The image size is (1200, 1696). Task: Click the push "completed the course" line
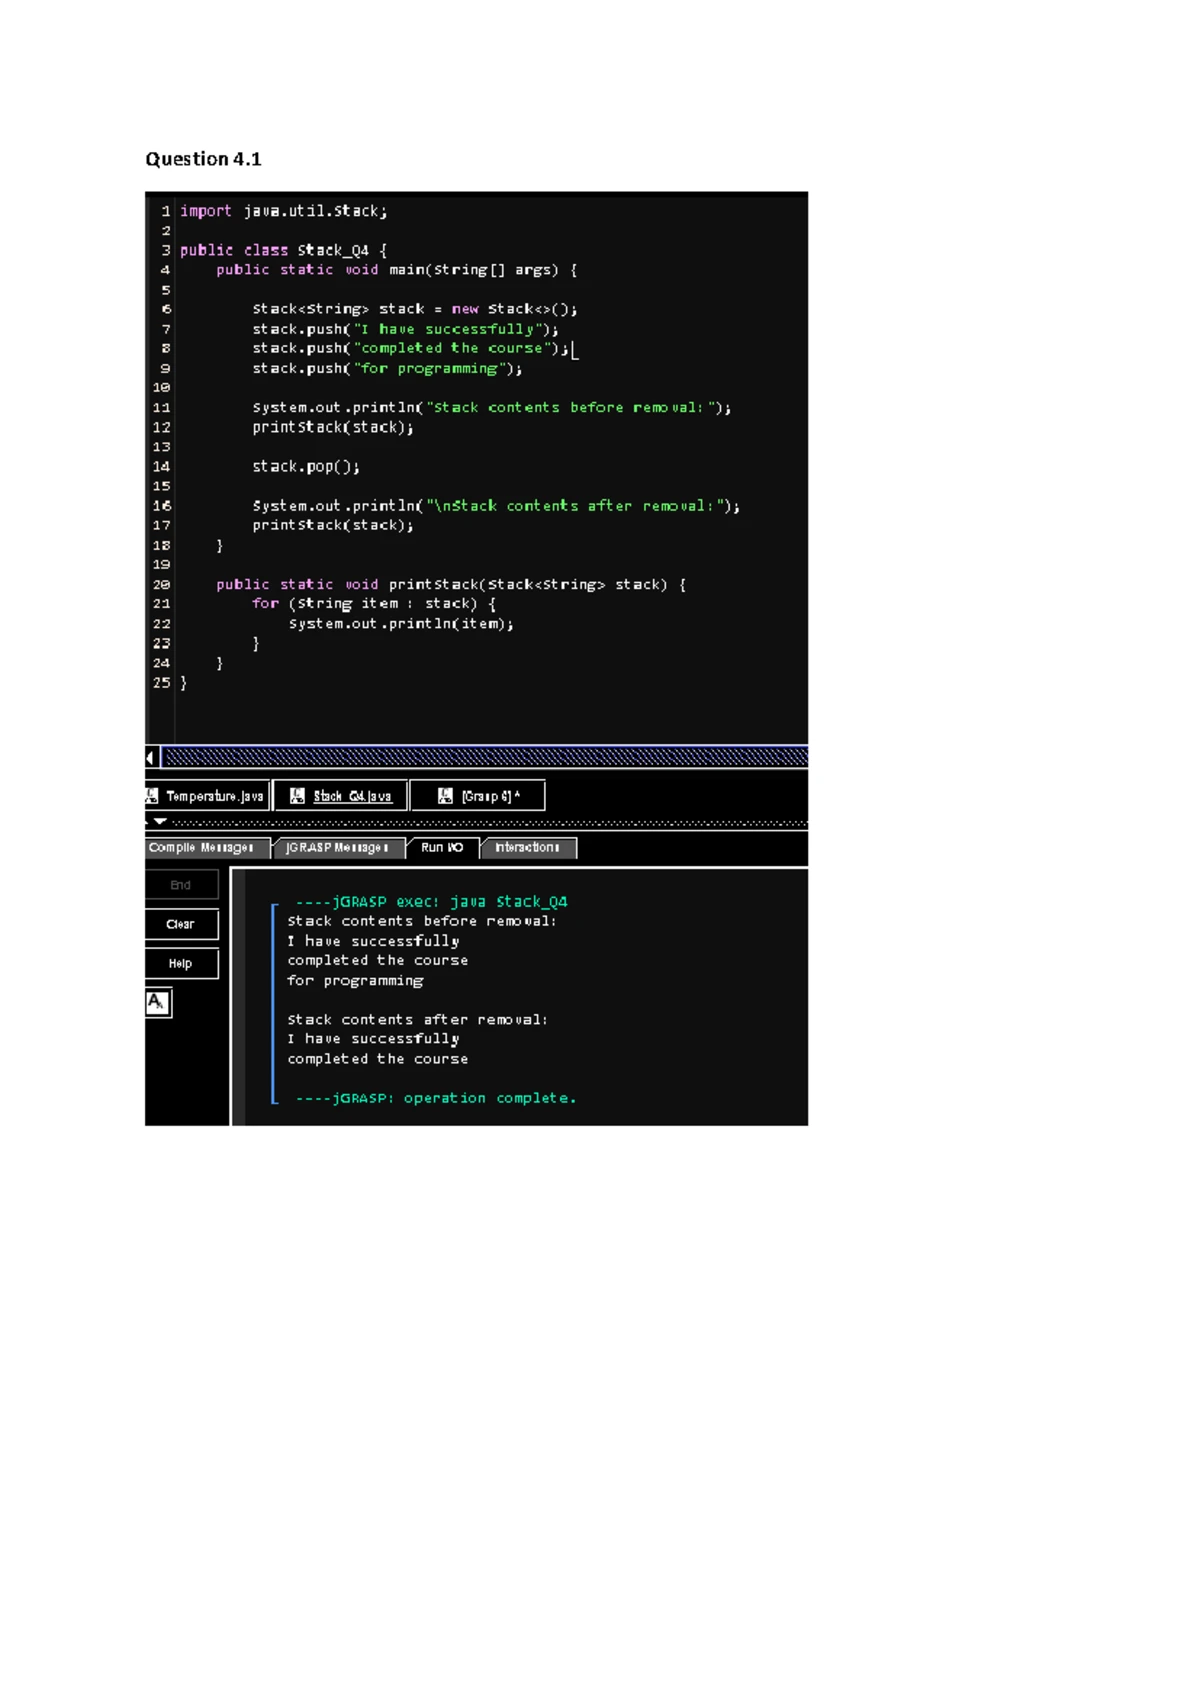(411, 348)
